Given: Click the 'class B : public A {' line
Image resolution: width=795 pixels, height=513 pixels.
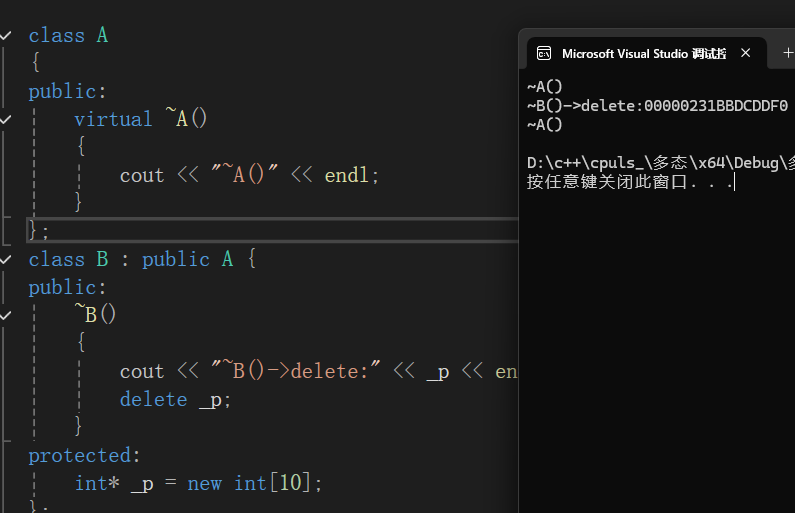Looking at the screenshot, I should point(142,259).
